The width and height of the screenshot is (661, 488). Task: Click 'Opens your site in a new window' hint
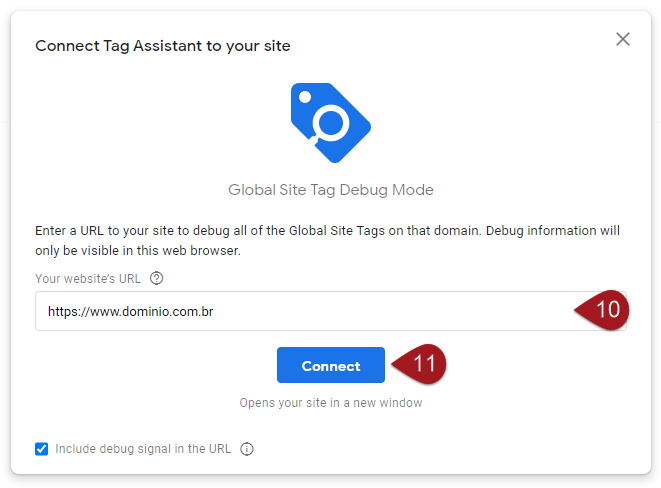pyautogui.click(x=331, y=403)
